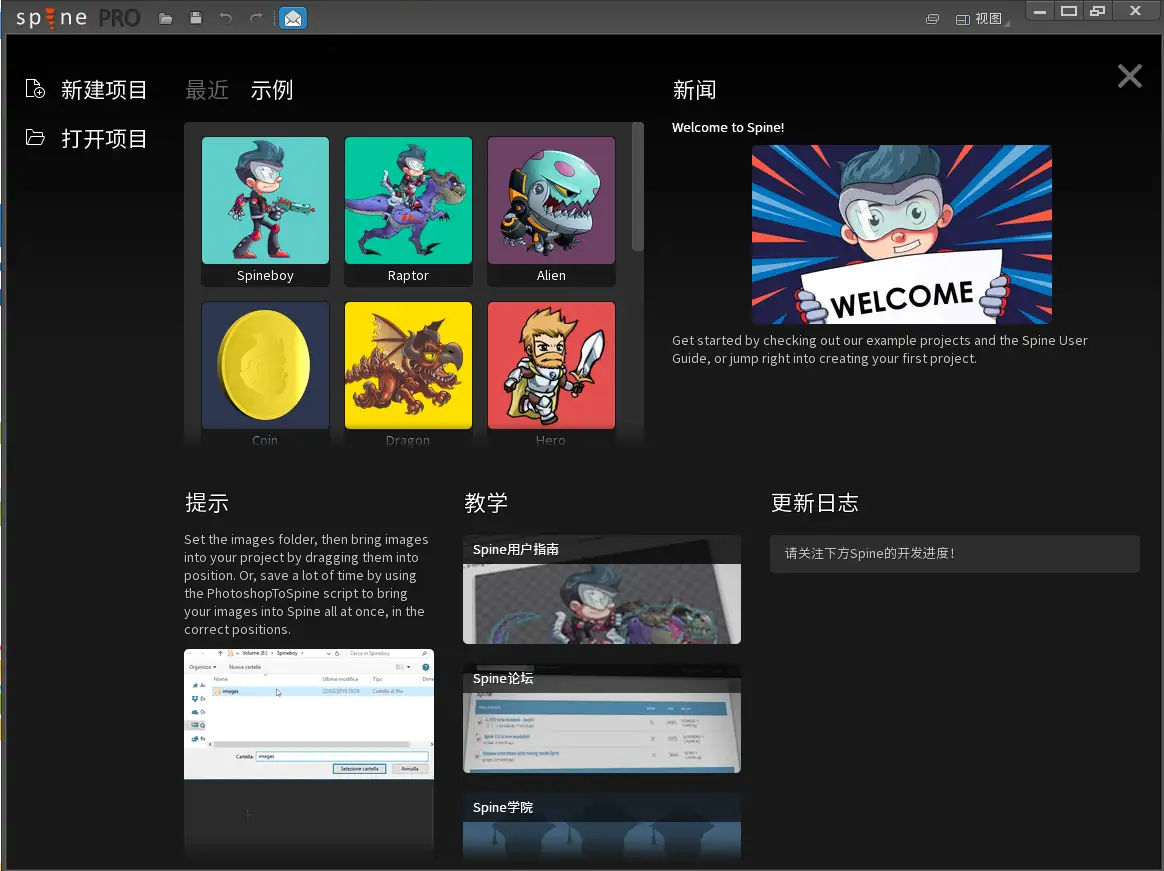The height and width of the screenshot is (871, 1164).
Task: Open project via folder toolbar icon
Action: tap(166, 19)
